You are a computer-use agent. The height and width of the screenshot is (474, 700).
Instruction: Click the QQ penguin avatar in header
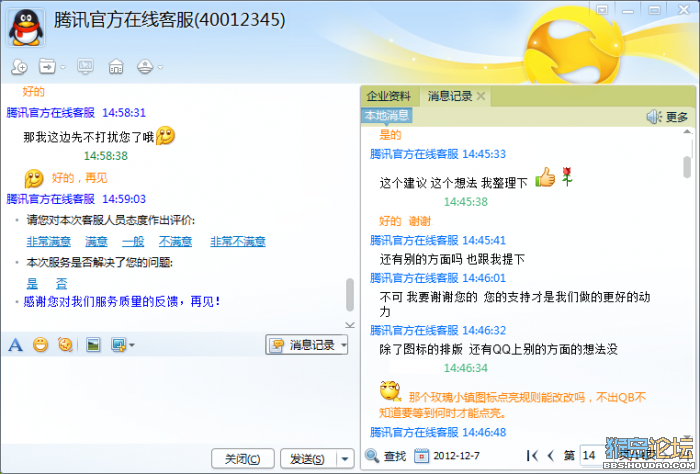26,28
